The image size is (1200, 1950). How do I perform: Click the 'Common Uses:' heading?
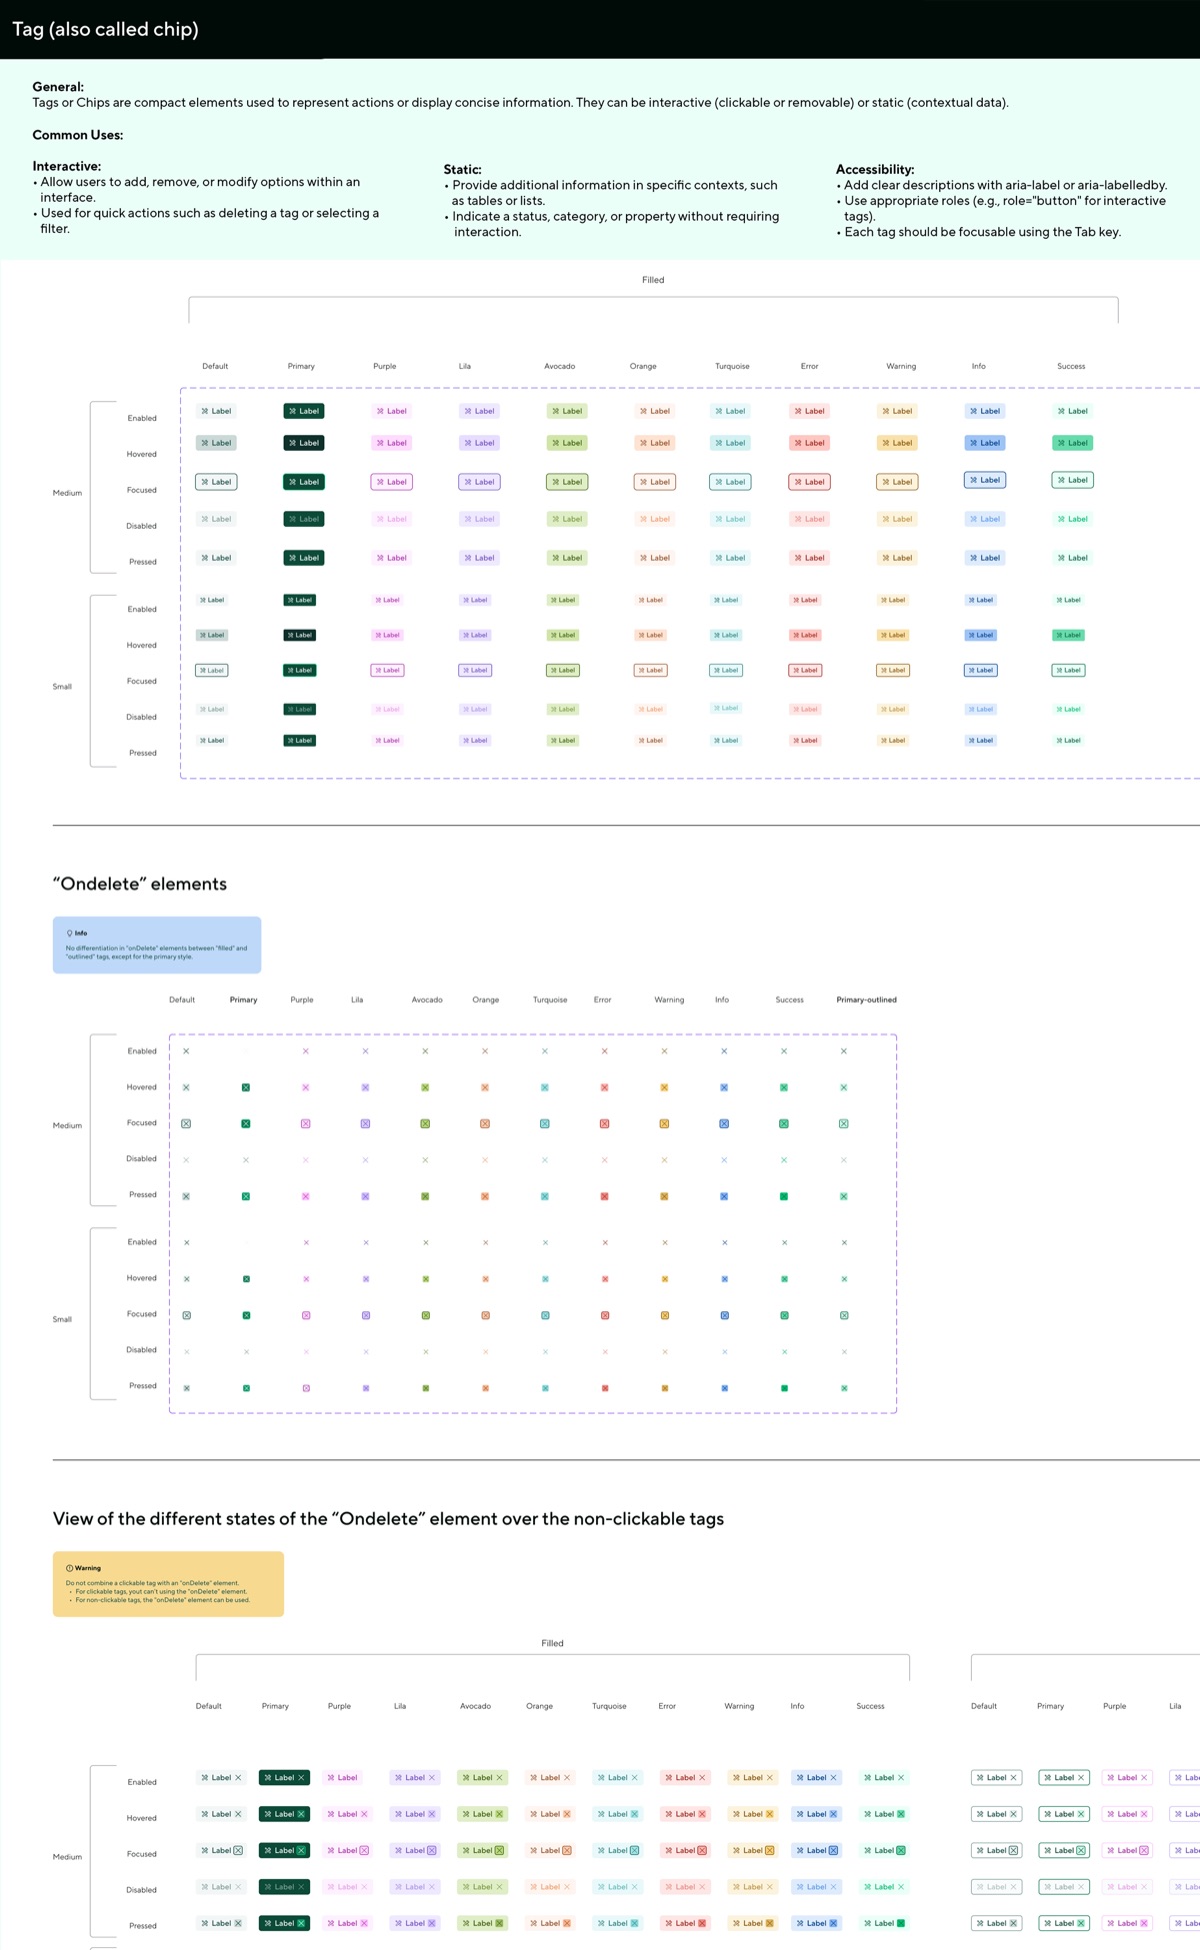(x=78, y=135)
